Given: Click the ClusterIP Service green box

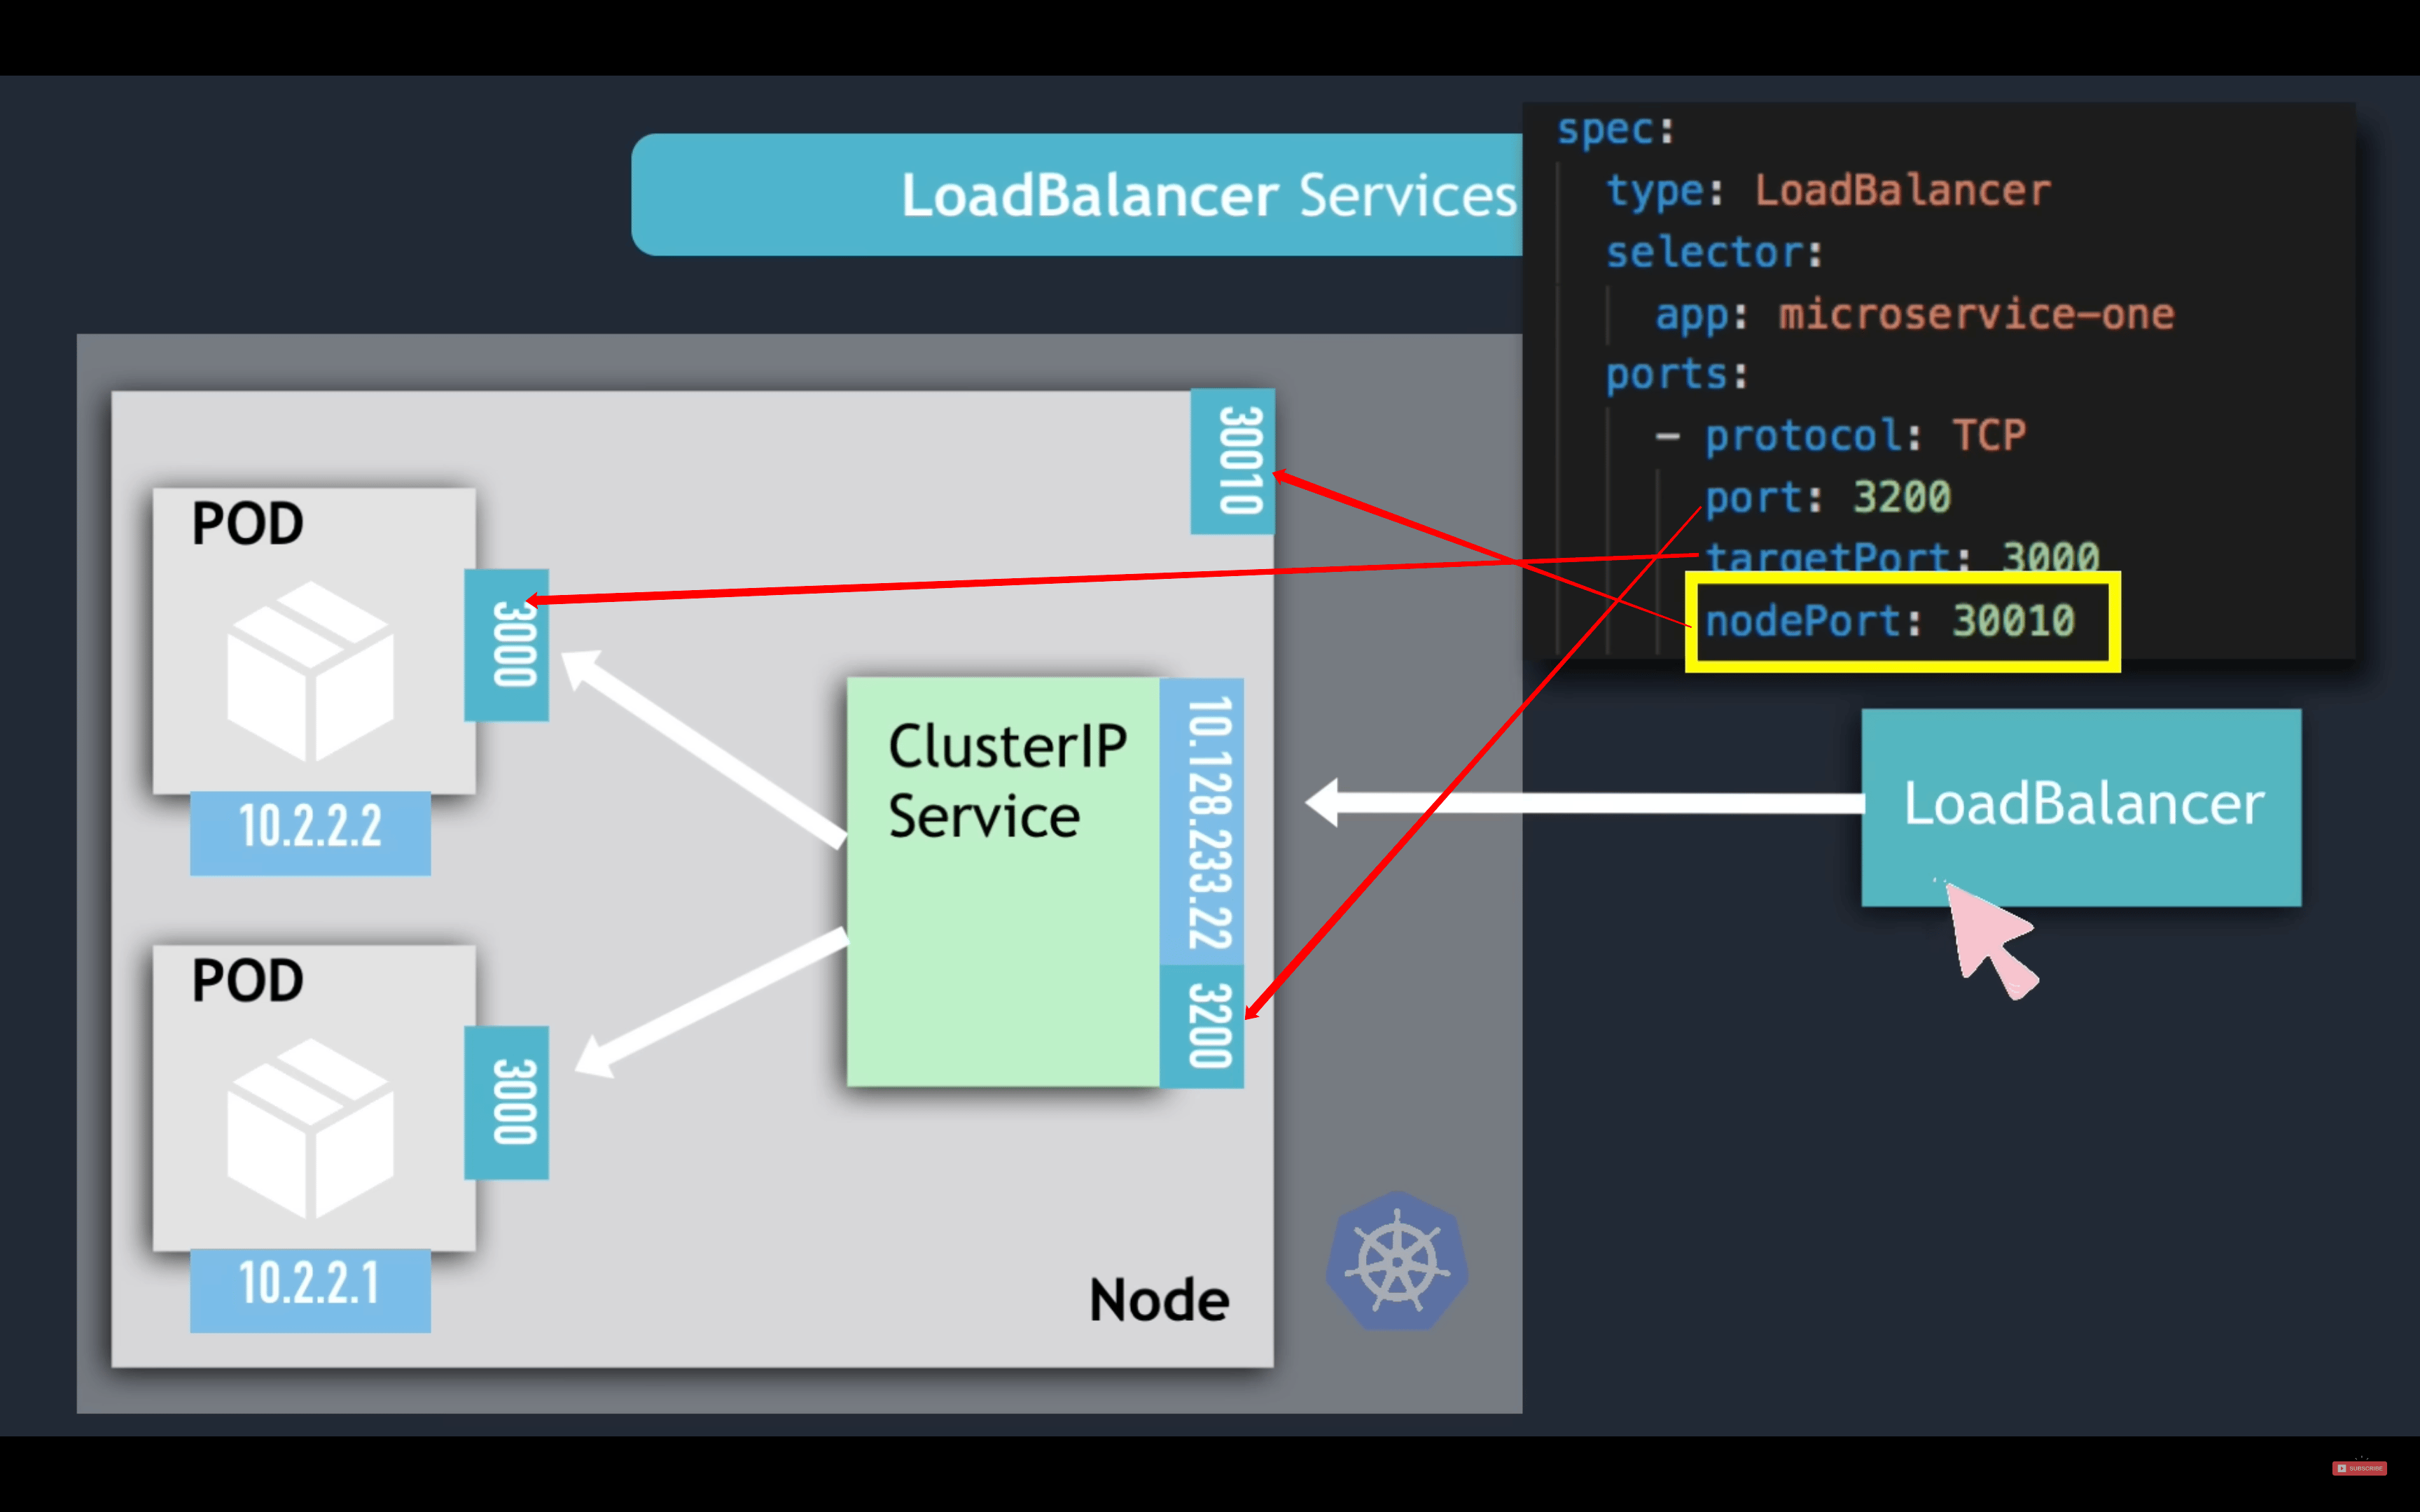Looking at the screenshot, I should (x=1003, y=882).
